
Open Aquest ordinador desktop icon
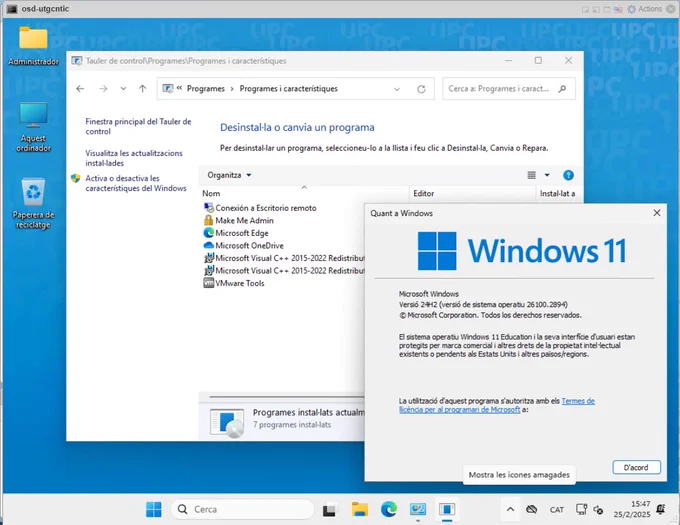[x=33, y=127]
